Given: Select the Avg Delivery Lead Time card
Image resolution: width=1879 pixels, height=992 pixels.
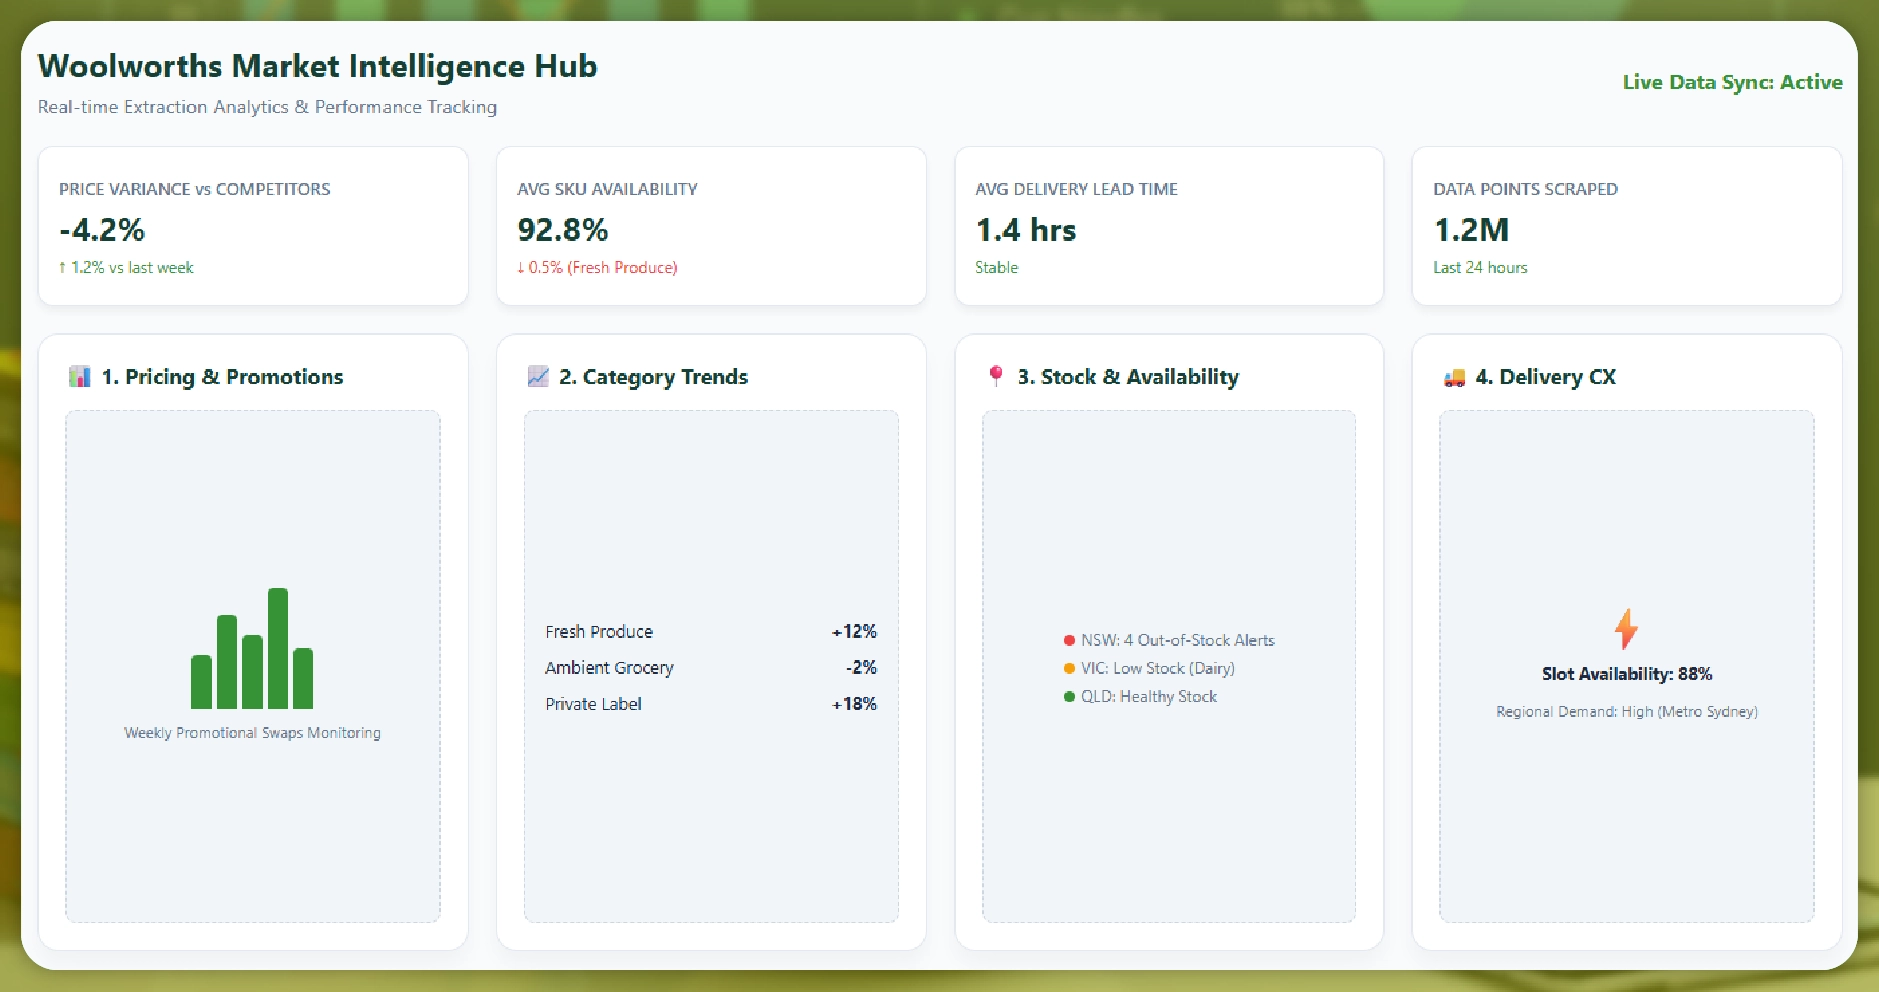Looking at the screenshot, I should (x=1169, y=226).
